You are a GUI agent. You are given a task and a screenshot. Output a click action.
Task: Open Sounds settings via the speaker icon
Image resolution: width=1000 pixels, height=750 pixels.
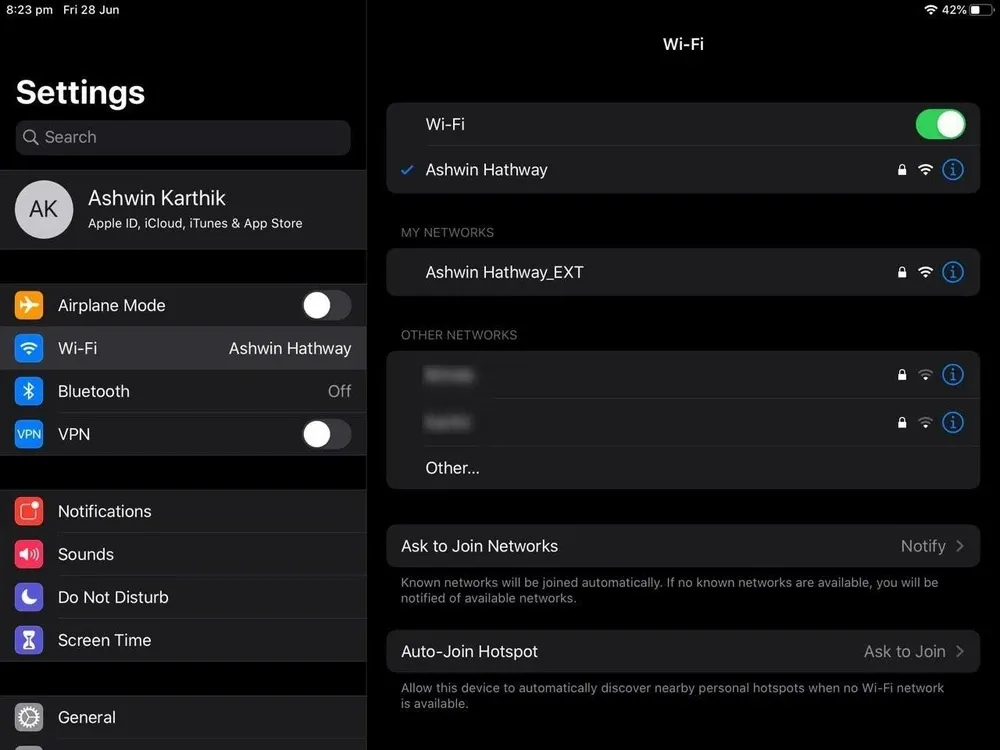coord(28,554)
